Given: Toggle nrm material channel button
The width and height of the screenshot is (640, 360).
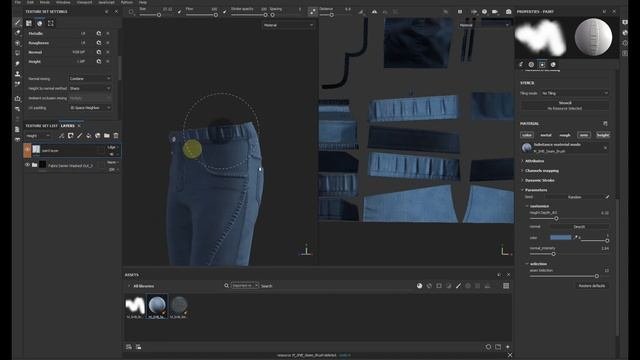Looking at the screenshot, I should 584,135.
